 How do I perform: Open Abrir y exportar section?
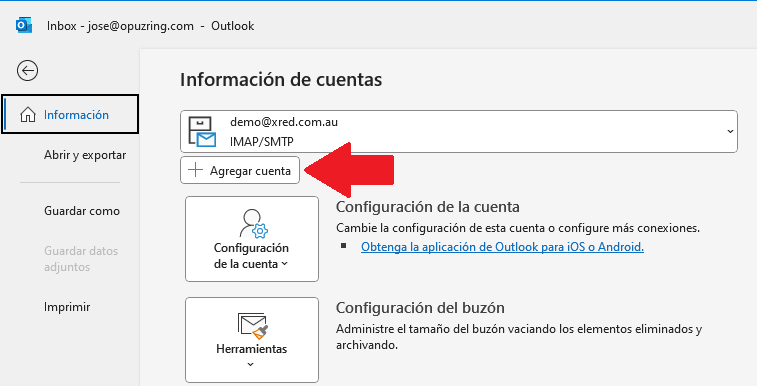[85, 155]
